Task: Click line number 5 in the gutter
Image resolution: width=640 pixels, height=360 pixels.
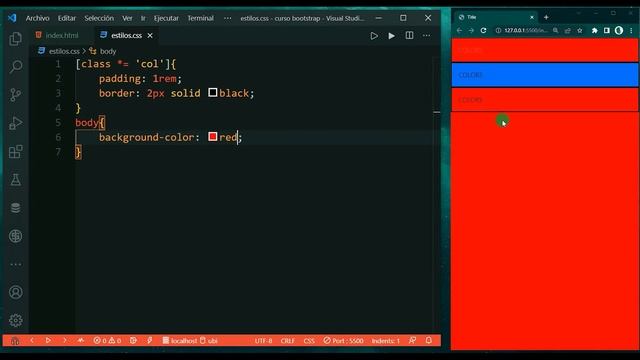Action: coord(58,122)
